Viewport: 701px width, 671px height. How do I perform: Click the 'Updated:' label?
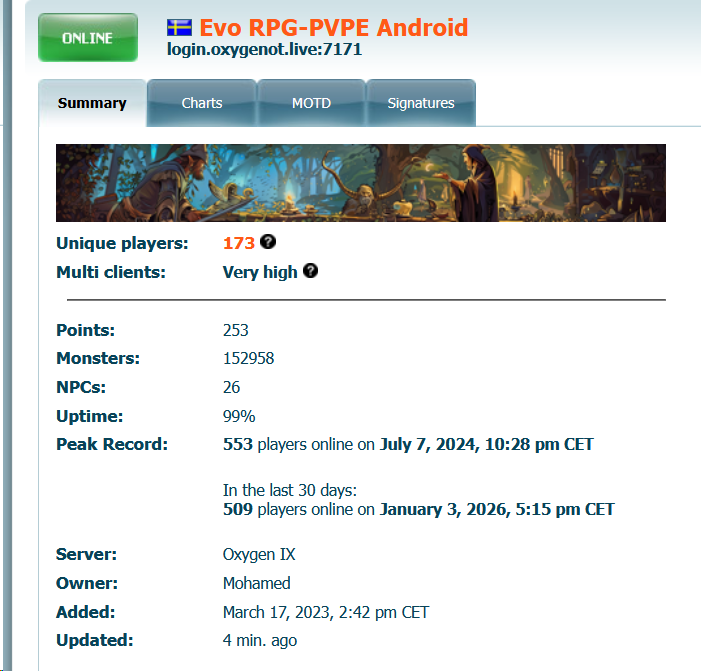pos(95,641)
